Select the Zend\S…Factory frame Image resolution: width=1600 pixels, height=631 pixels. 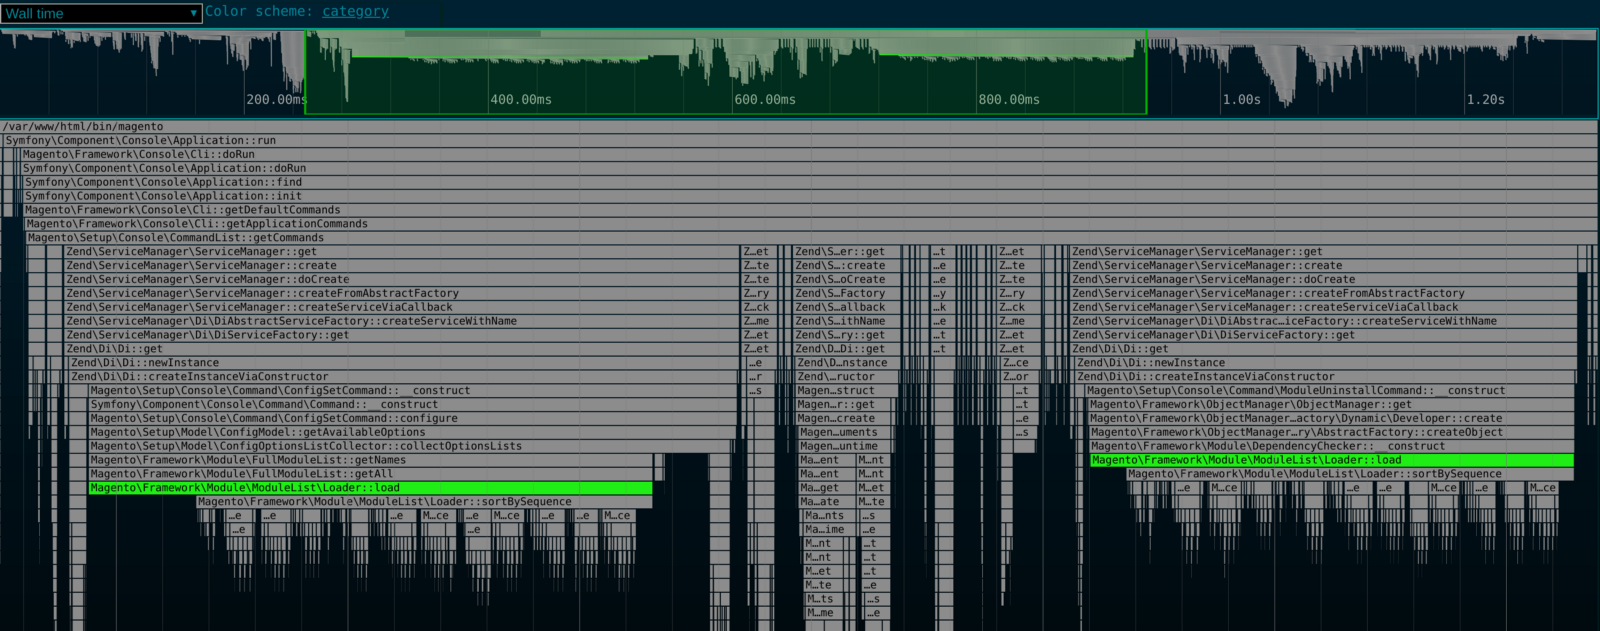847,294
